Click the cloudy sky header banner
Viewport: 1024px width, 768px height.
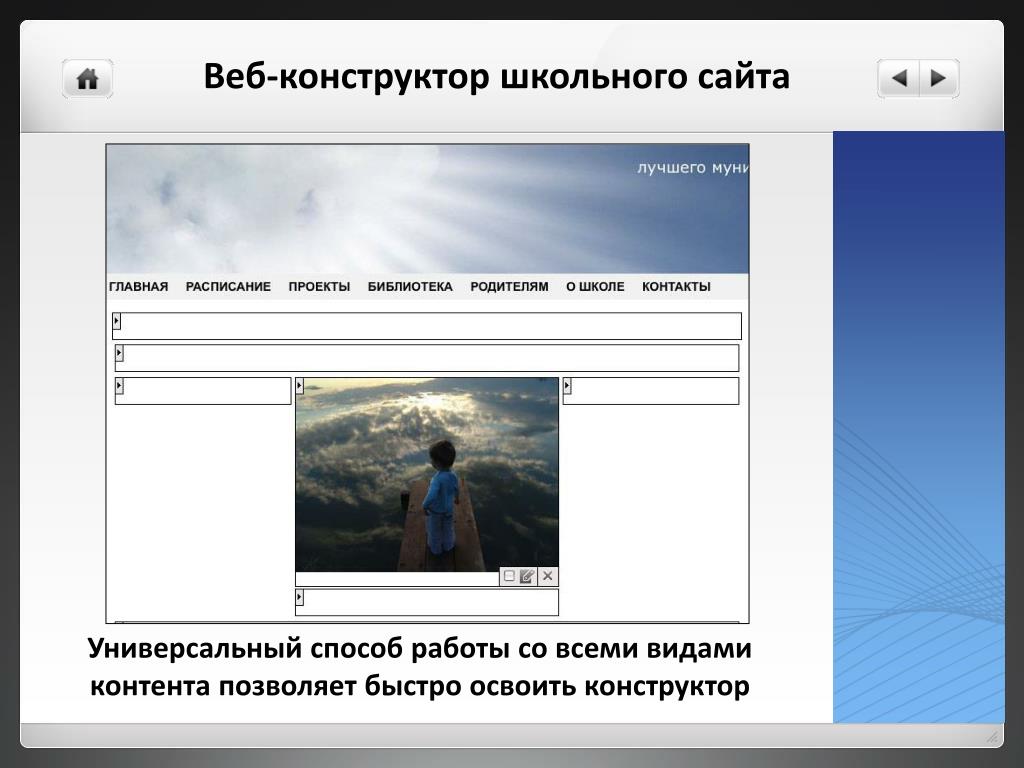click(427, 209)
